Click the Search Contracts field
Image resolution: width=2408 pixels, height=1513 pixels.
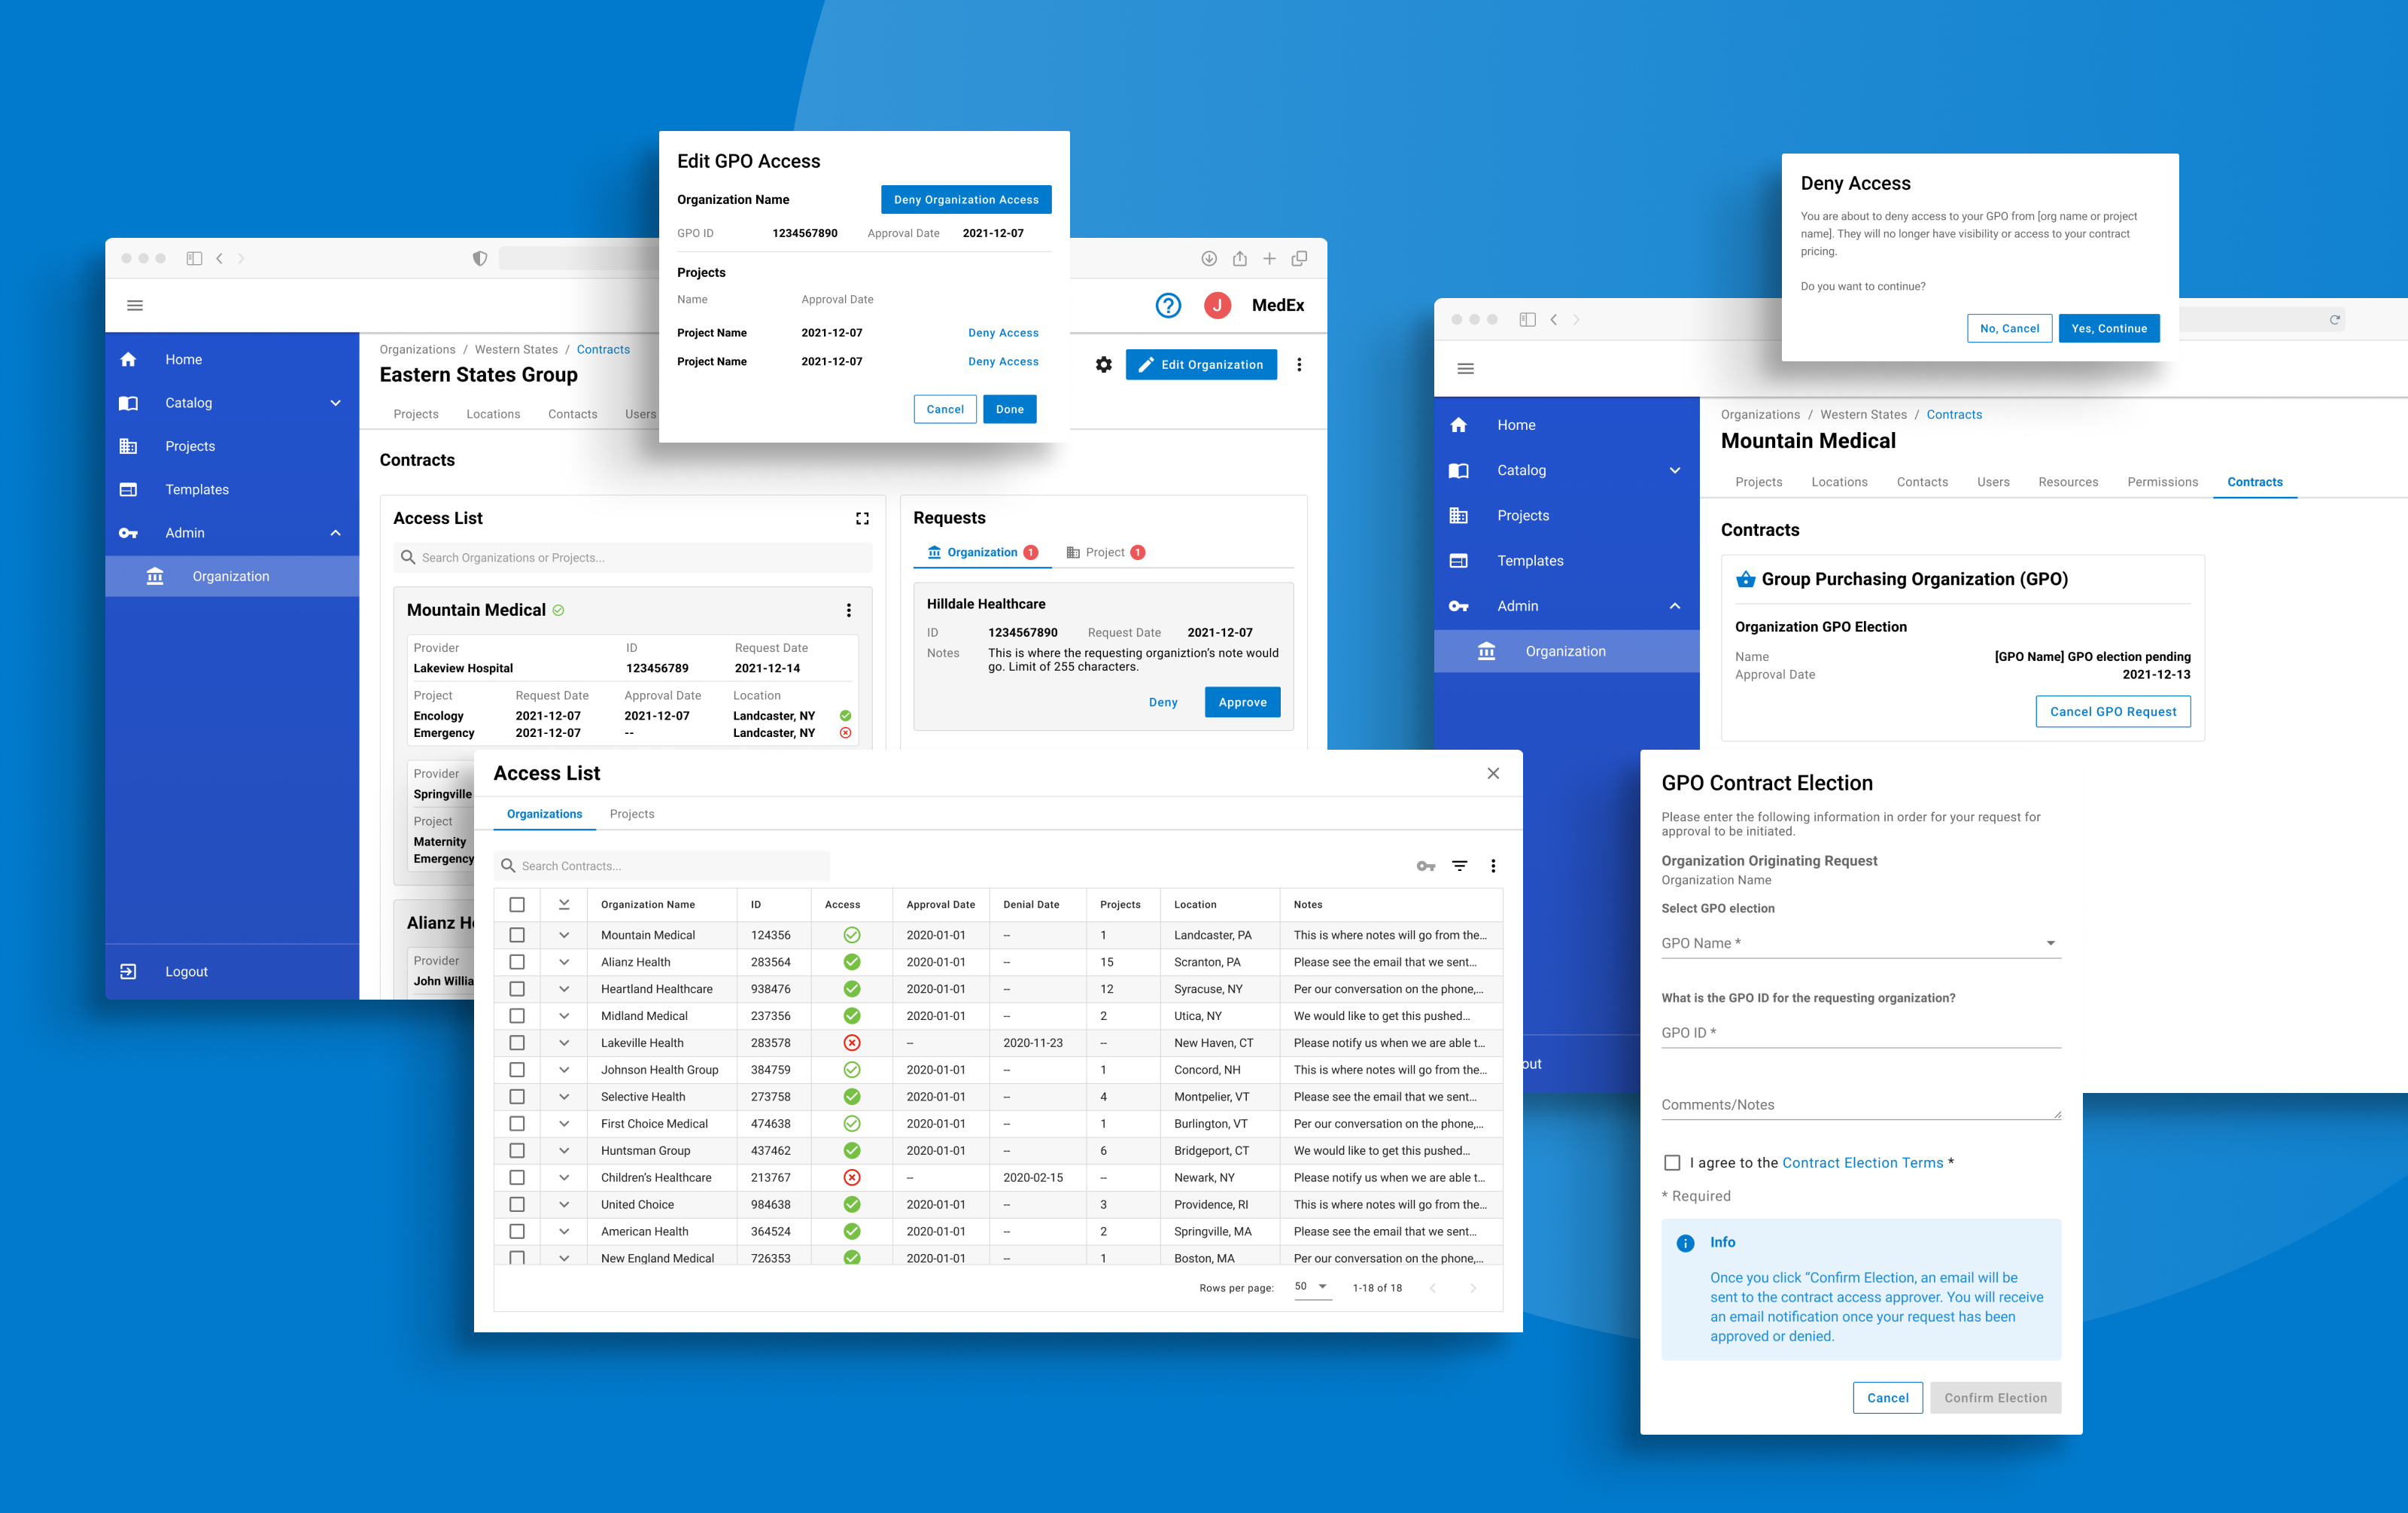click(662, 866)
